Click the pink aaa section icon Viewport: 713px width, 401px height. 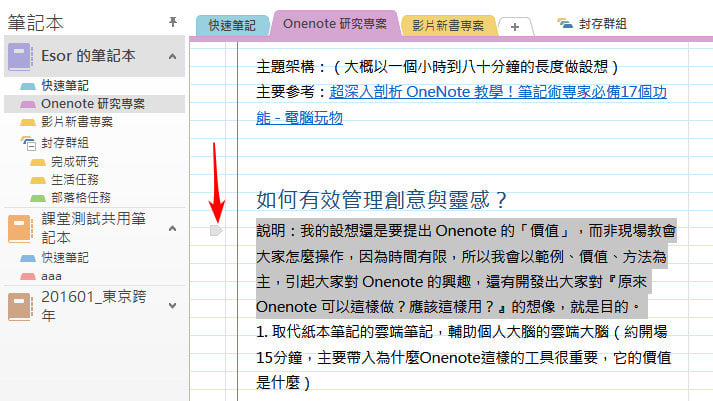click(x=28, y=276)
